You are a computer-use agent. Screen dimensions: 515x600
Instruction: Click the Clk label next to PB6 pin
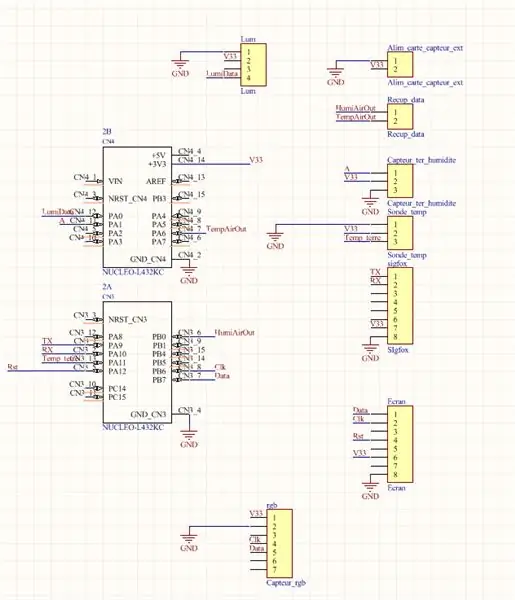click(220, 367)
